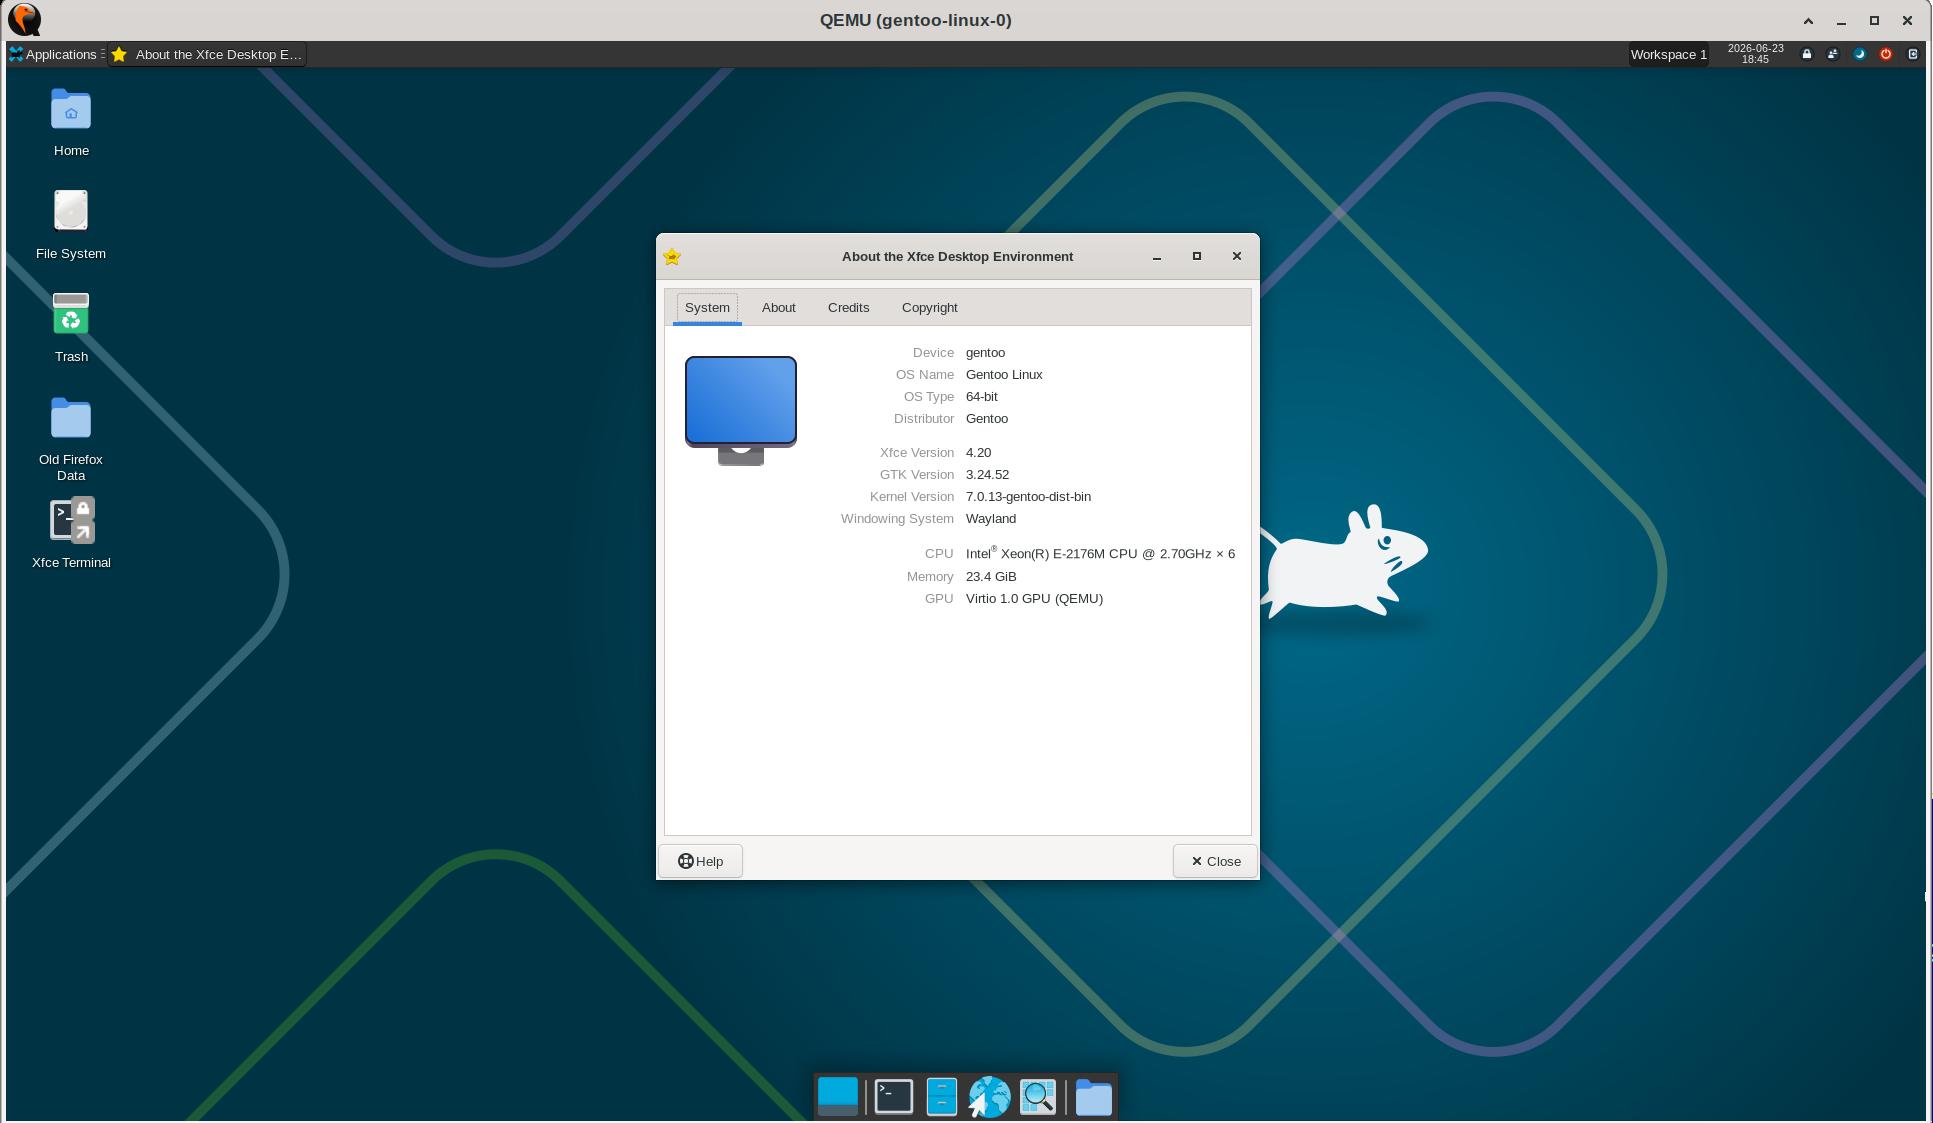
Task: Click the OS Type value '64-bit'
Action: tap(981, 397)
